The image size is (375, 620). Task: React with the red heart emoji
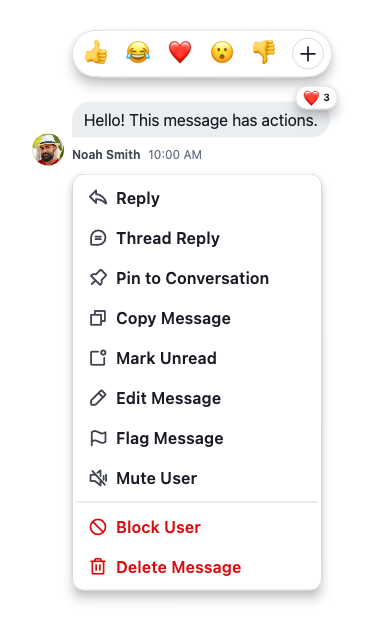coord(180,53)
